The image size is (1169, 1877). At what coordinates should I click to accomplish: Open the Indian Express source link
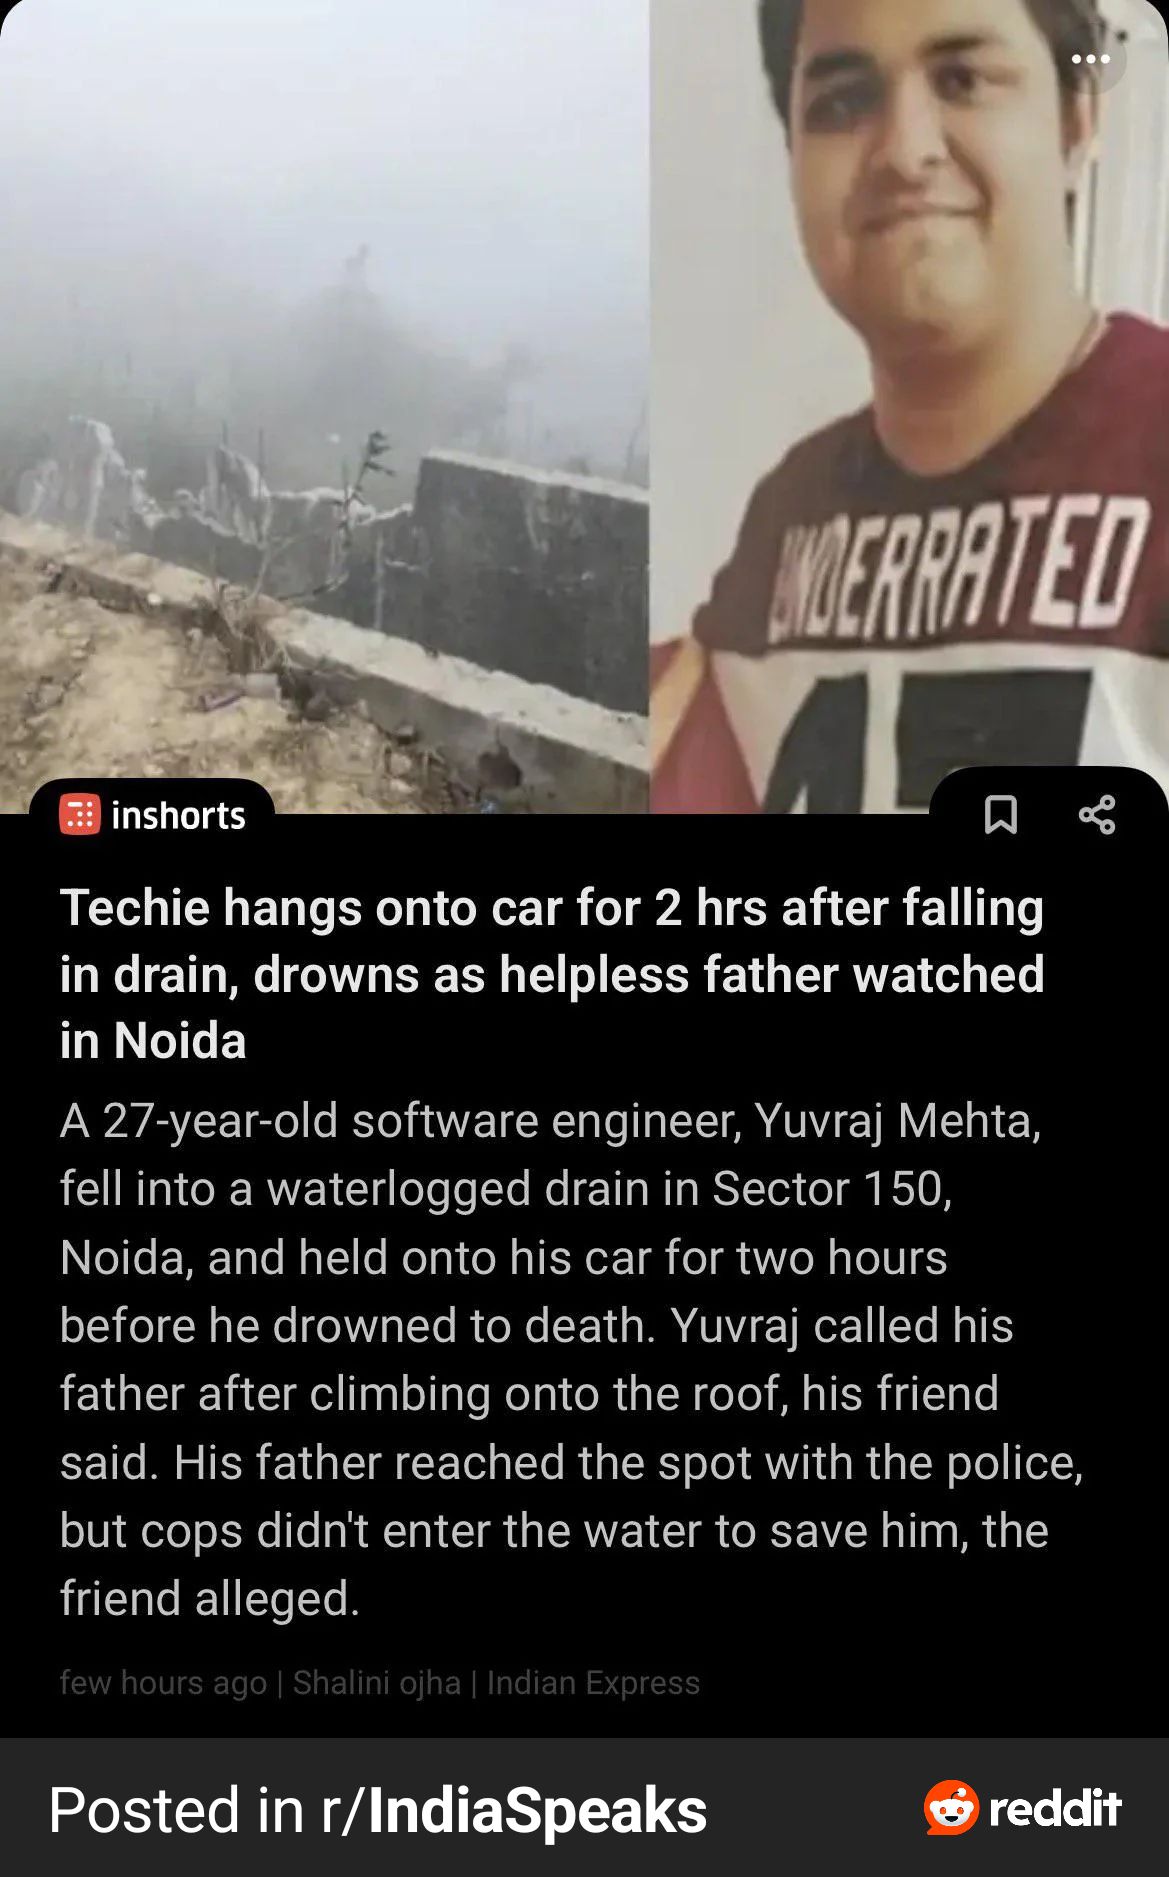point(593,1682)
